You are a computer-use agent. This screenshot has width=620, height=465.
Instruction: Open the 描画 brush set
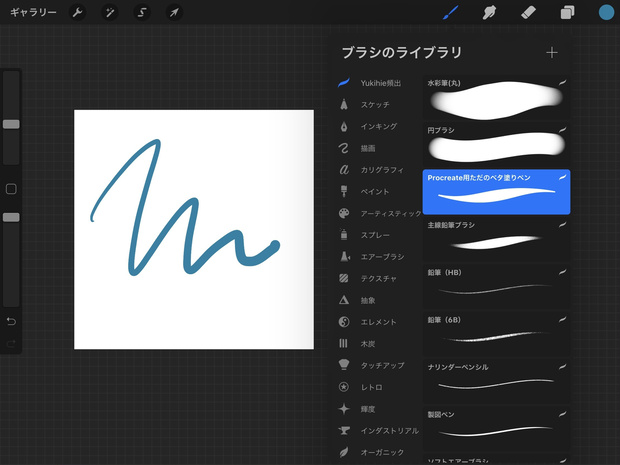pos(378,148)
